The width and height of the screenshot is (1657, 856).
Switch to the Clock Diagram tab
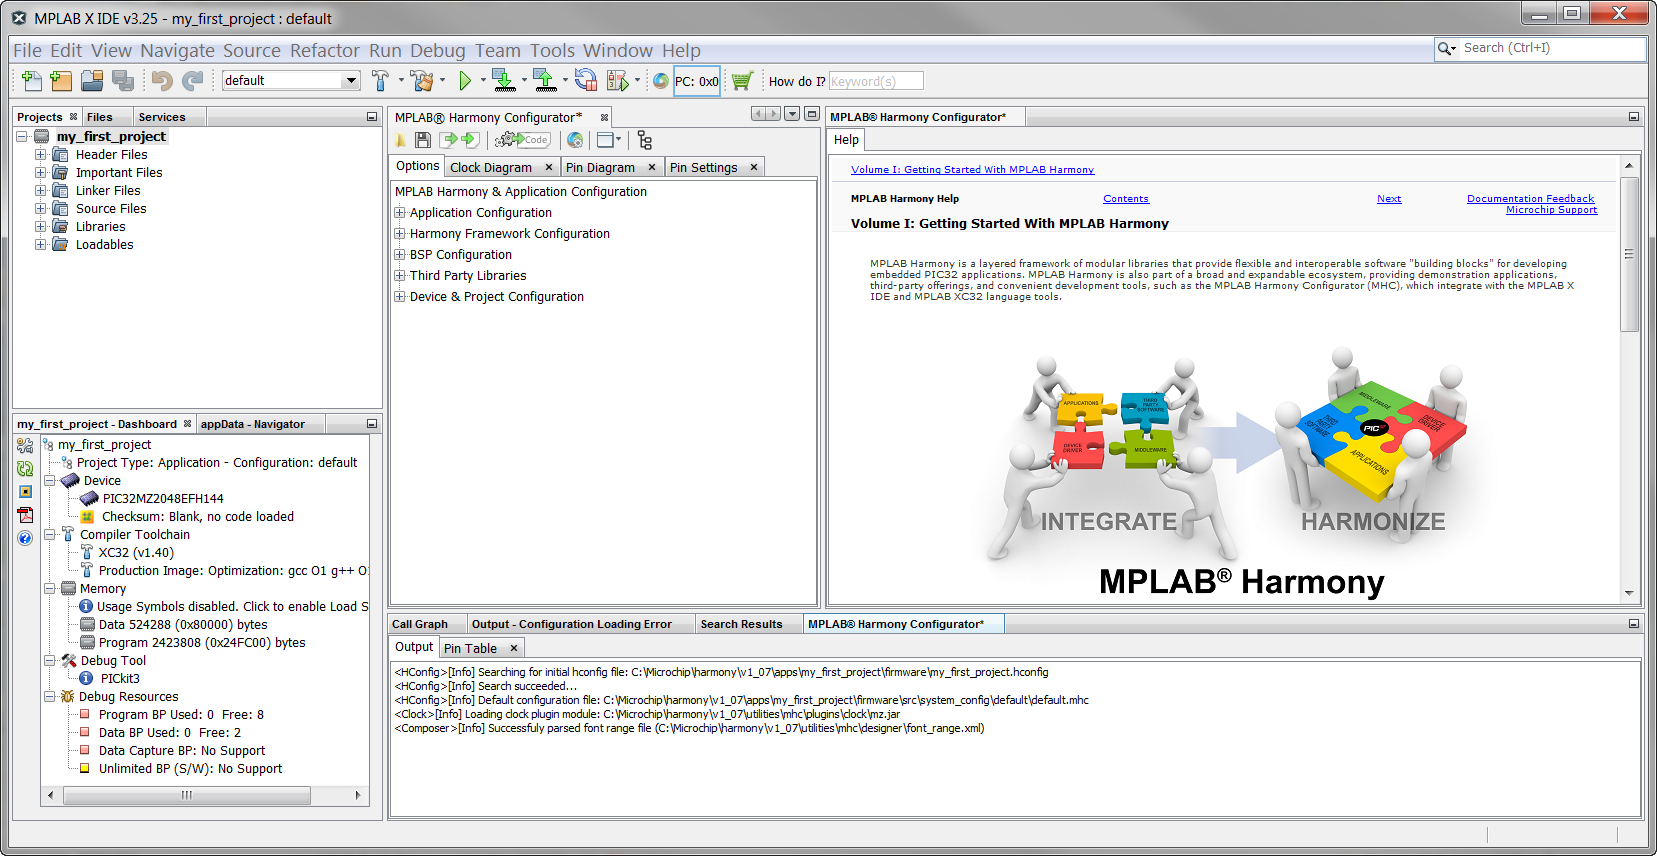tap(490, 168)
